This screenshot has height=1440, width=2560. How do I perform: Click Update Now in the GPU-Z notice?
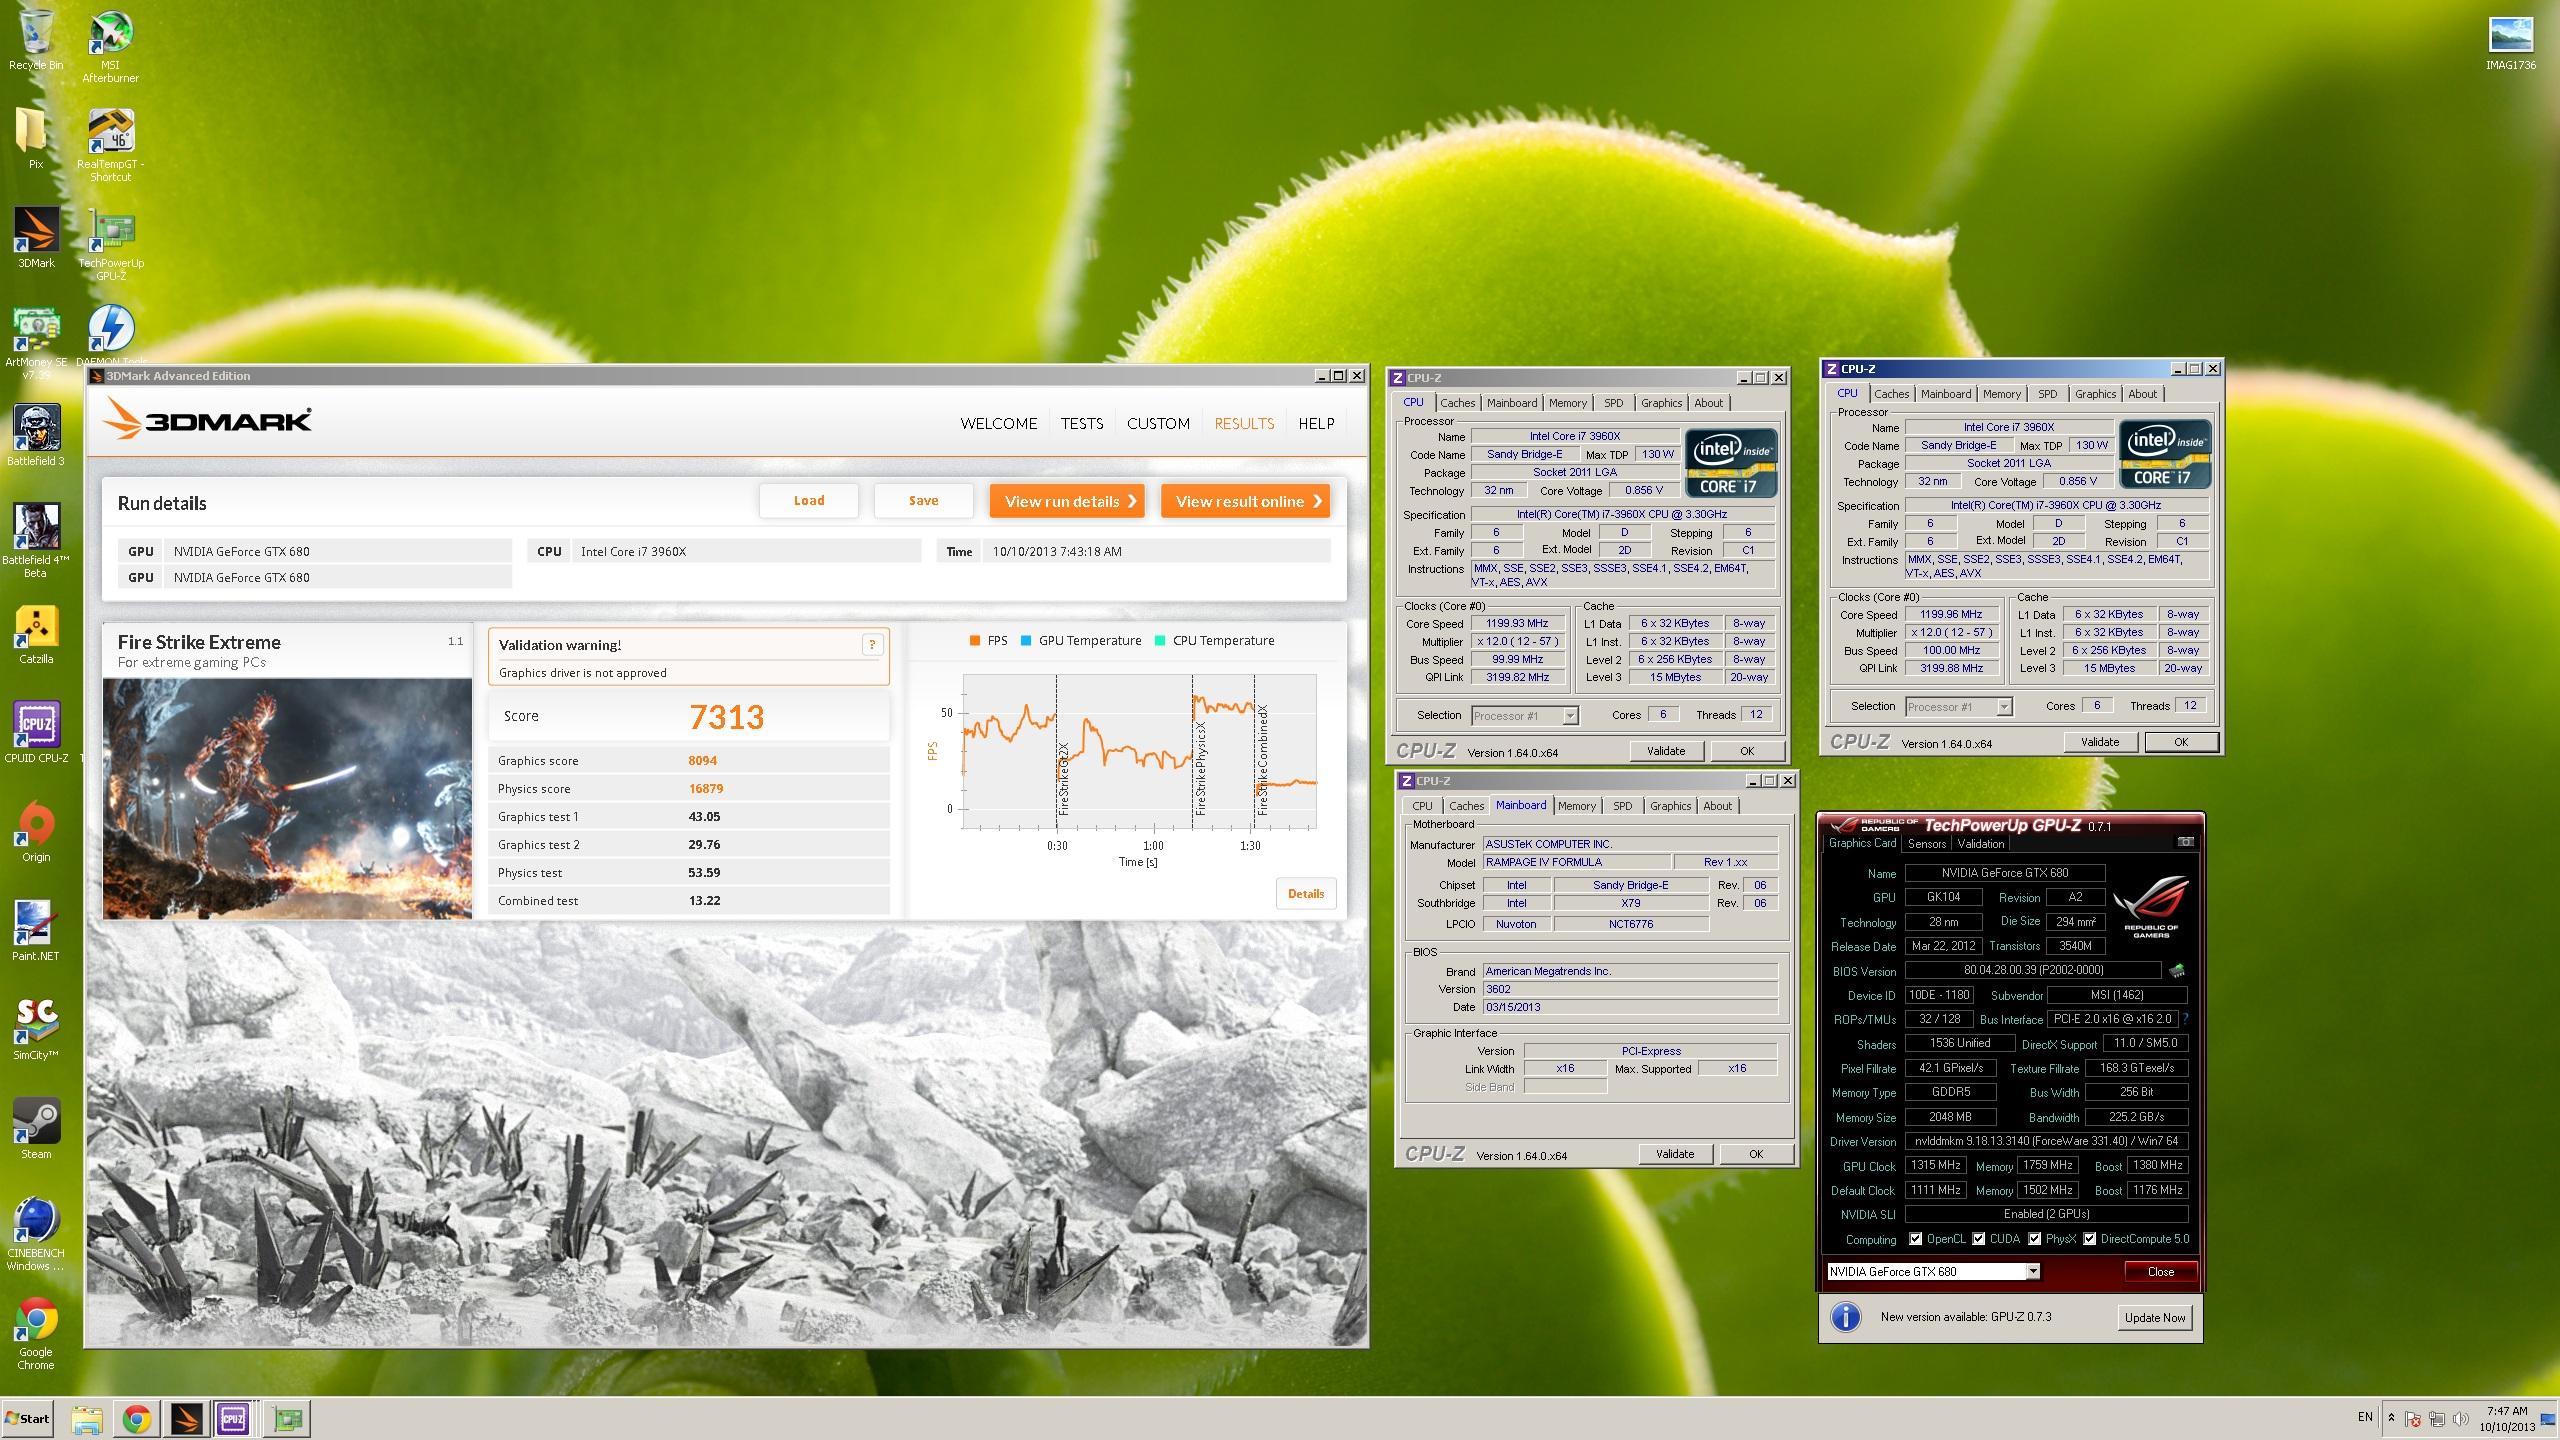pos(2155,1317)
